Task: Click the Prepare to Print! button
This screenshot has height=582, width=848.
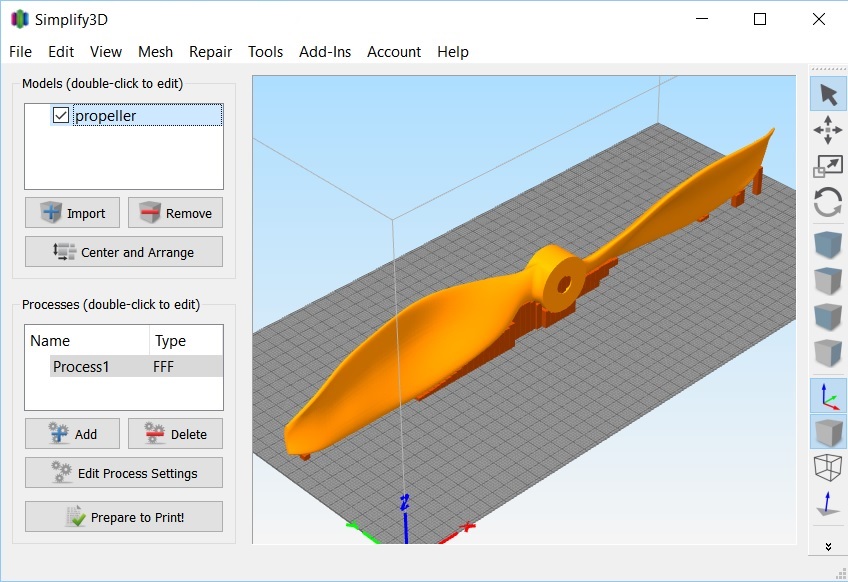Action: click(x=124, y=517)
